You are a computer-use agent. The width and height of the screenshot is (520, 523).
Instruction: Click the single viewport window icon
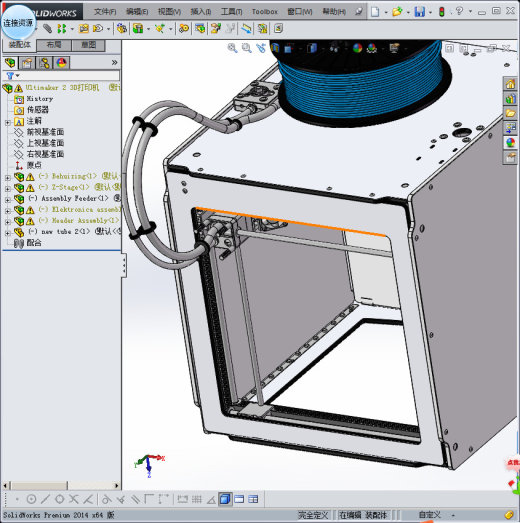(x=239, y=499)
